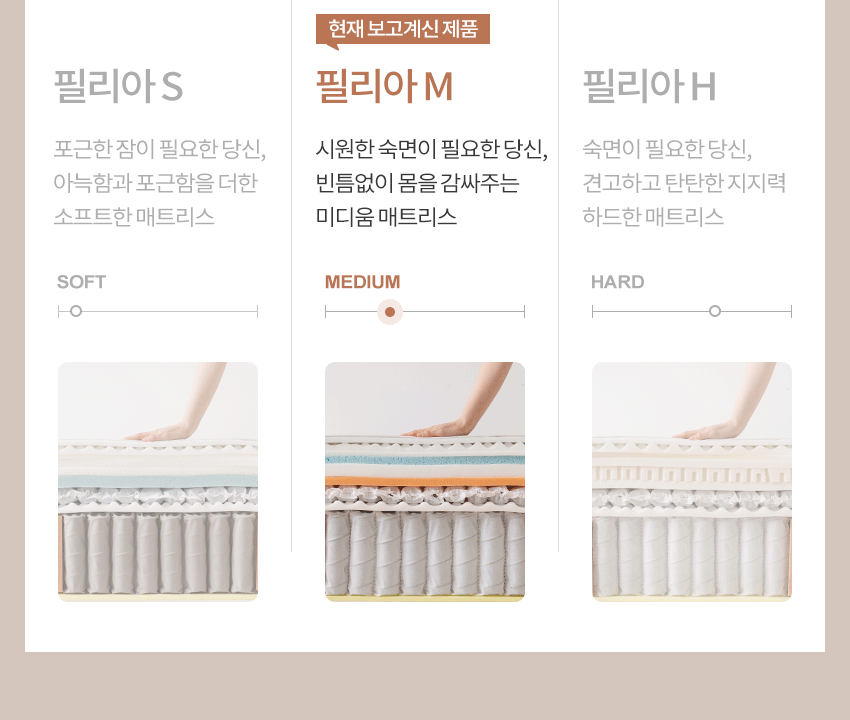
Task: Click the MEDIUM label
Action: click(x=363, y=282)
